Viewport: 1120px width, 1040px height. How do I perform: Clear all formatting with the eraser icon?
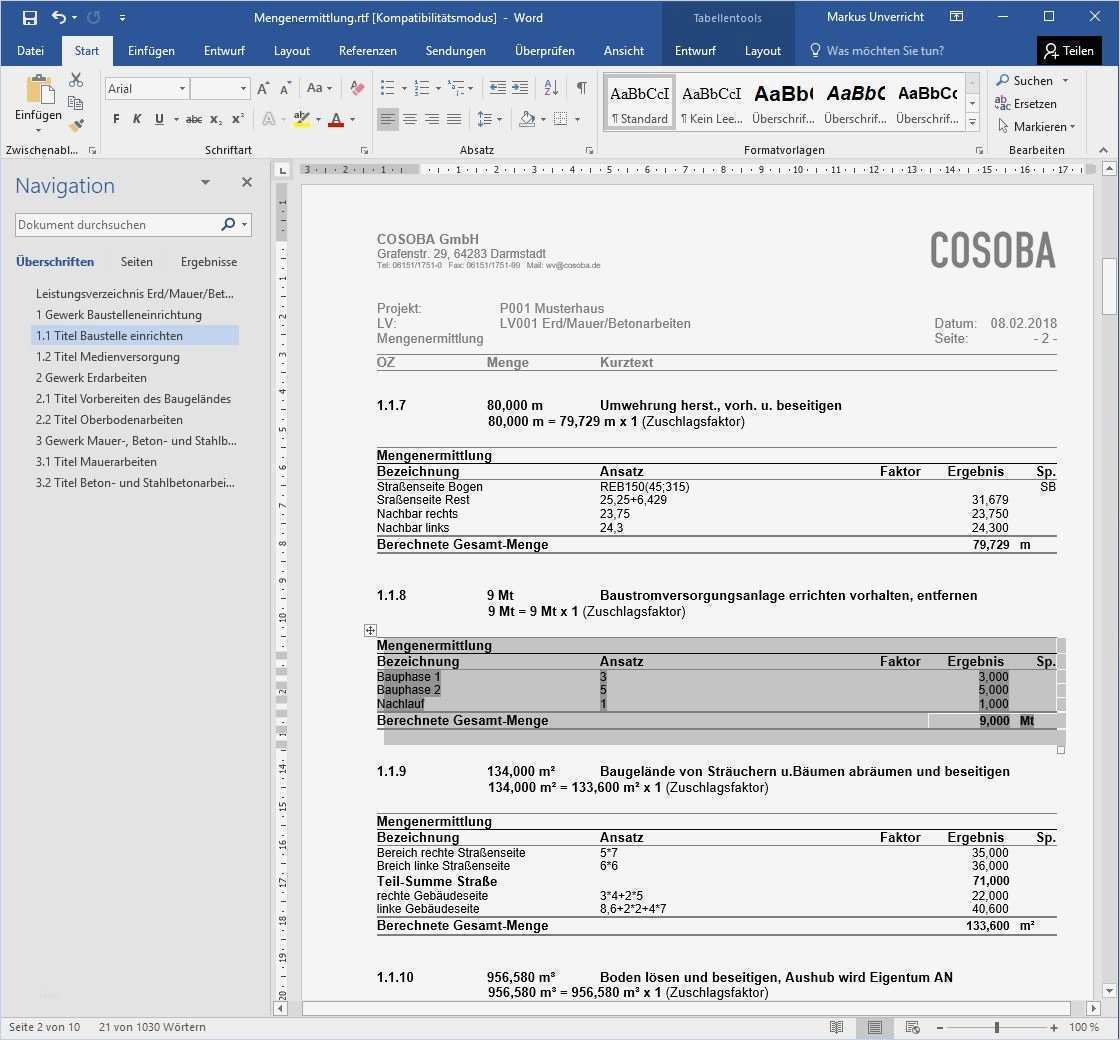(x=357, y=88)
